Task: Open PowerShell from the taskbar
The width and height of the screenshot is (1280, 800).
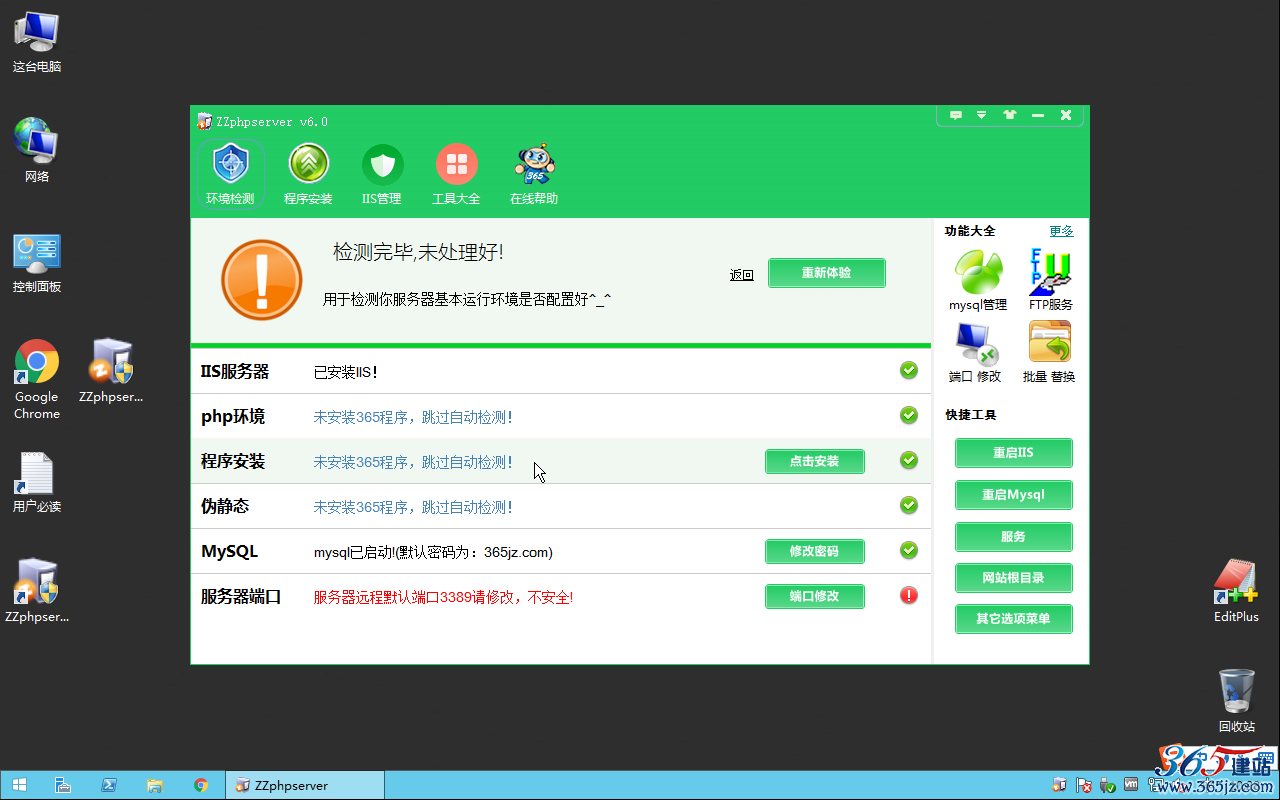Action: [x=109, y=785]
